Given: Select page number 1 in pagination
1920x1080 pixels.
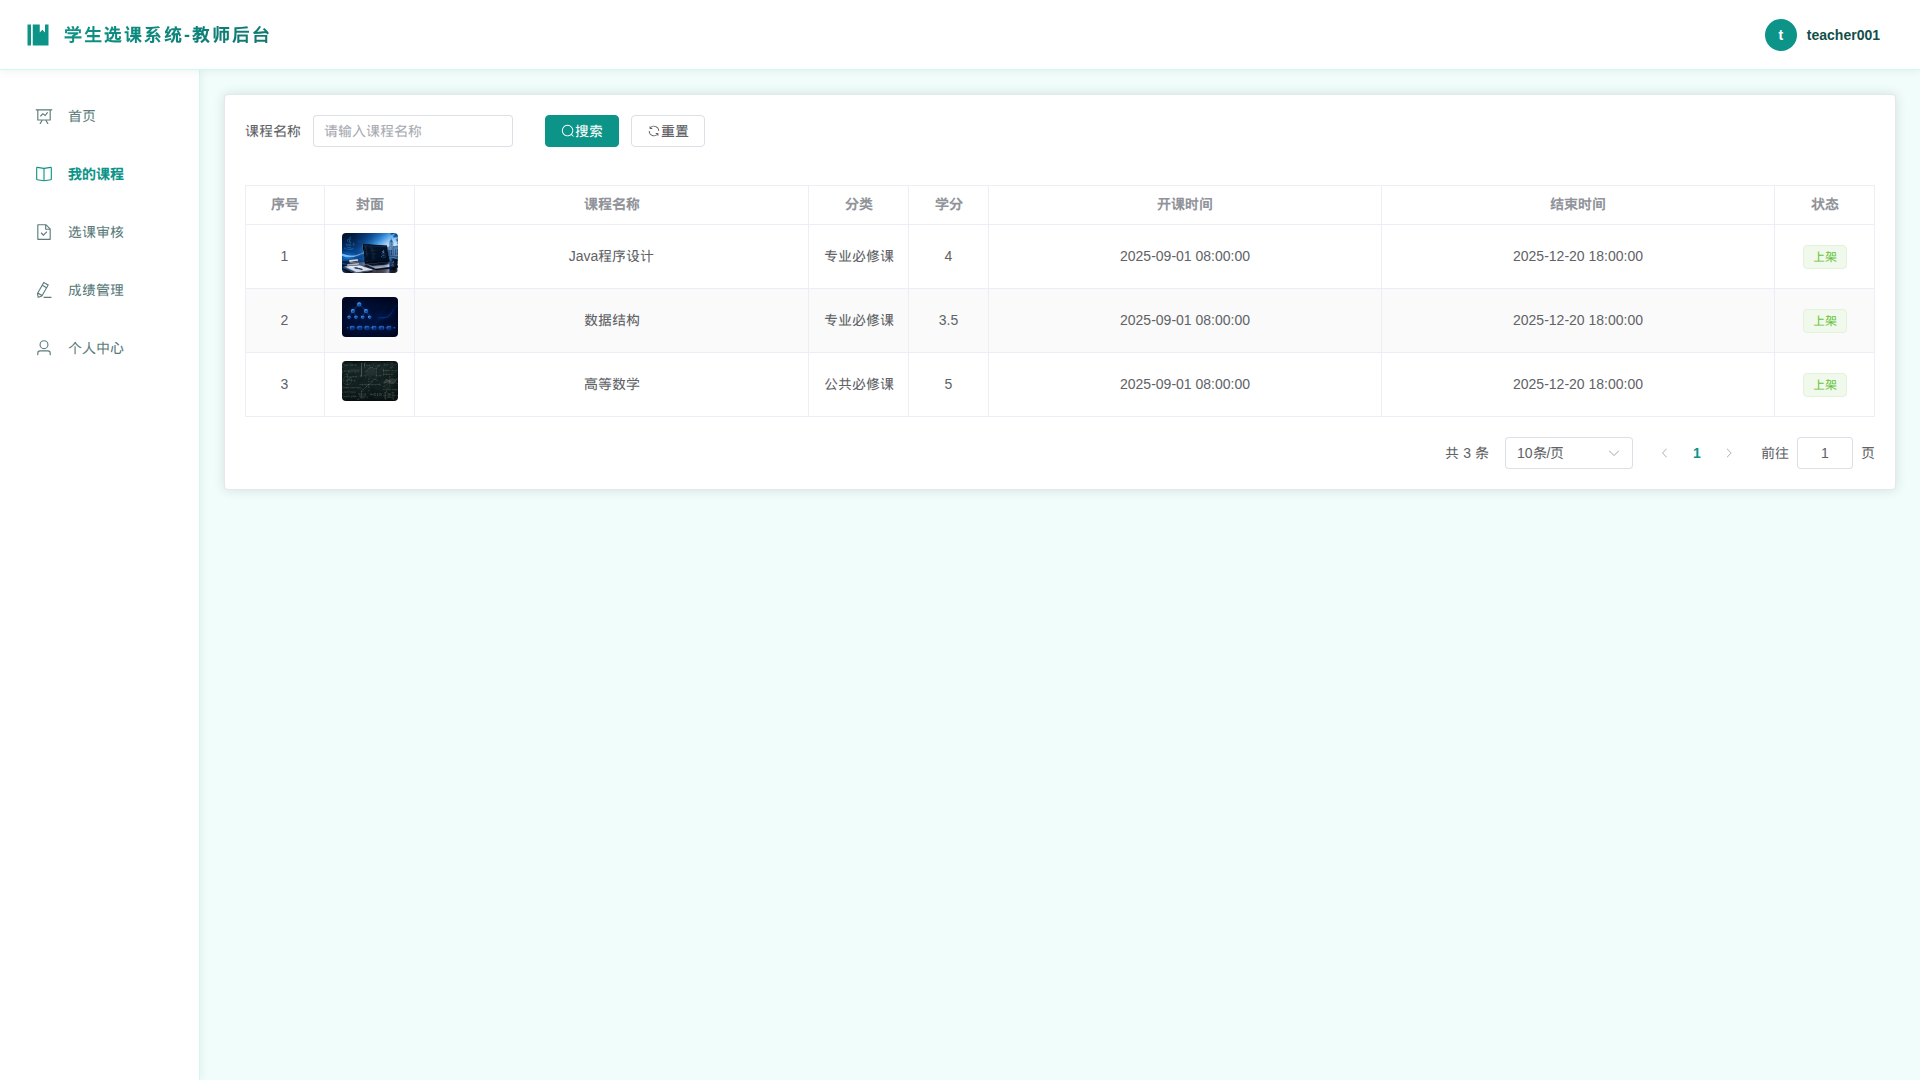Looking at the screenshot, I should click(x=1697, y=453).
